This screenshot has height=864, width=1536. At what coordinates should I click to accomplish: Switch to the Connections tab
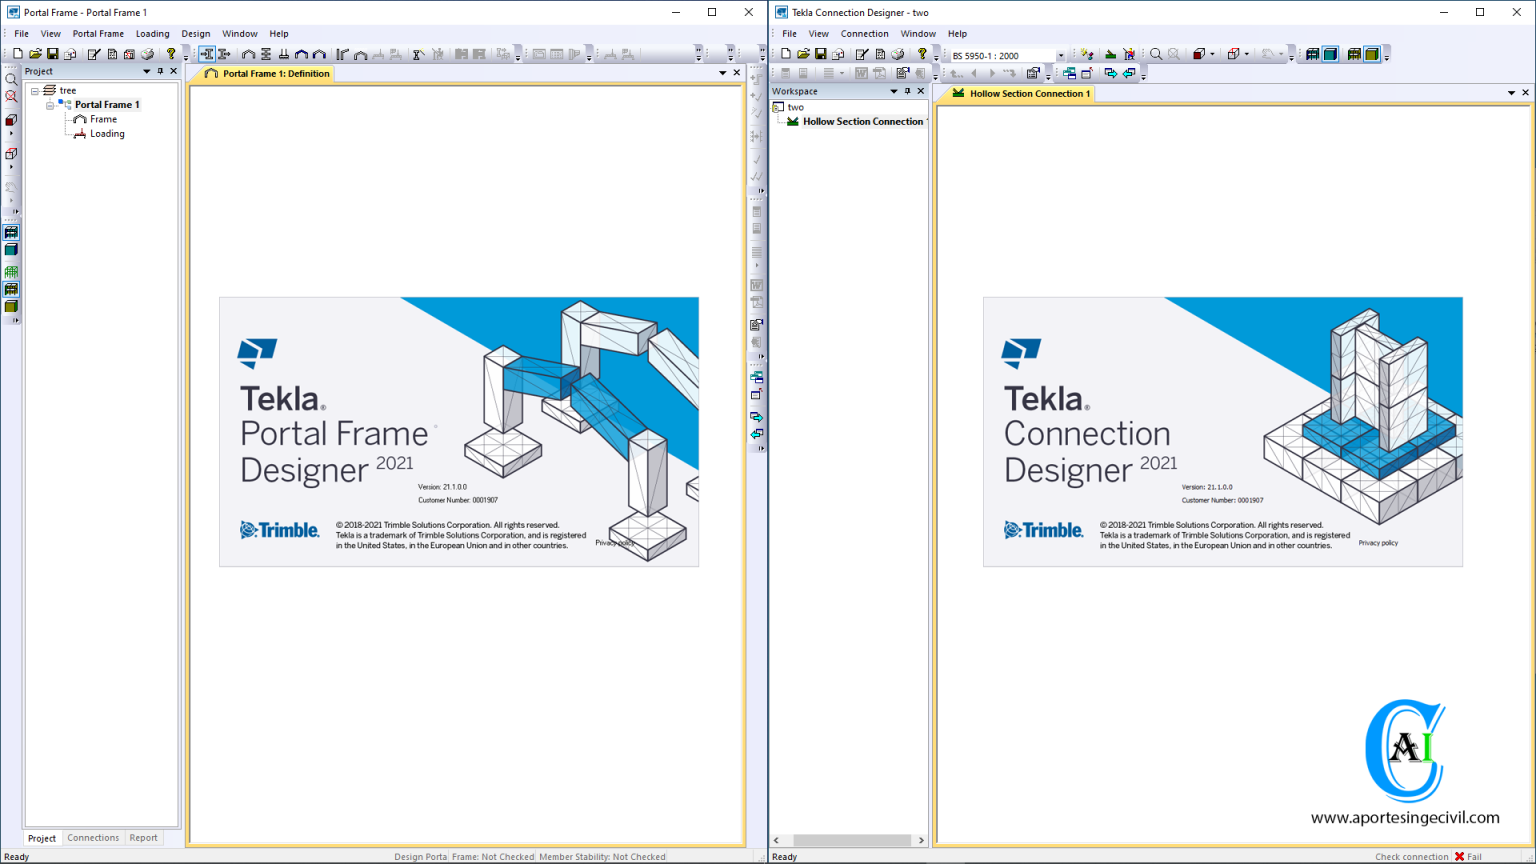(93, 837)
